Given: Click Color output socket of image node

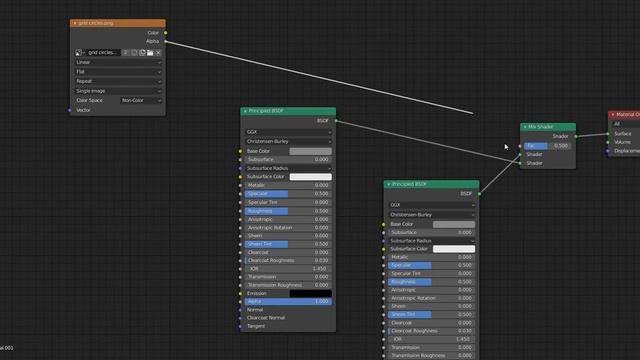Looking at the screenshot, I should 165,33.
